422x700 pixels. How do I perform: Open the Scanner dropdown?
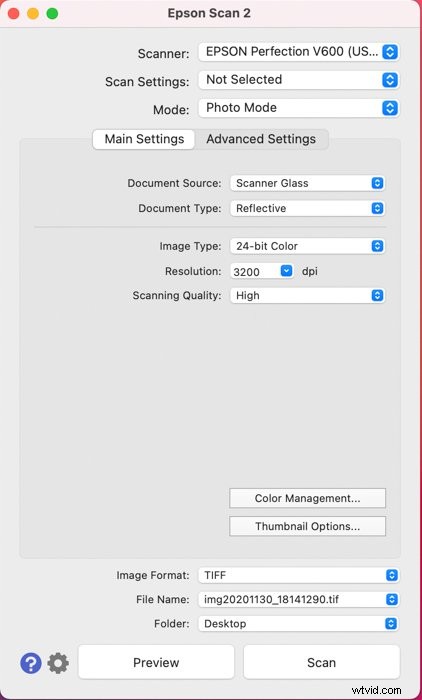299,52
